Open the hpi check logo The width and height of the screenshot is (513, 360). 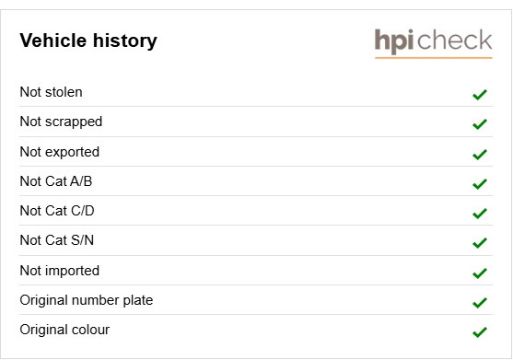433,43
